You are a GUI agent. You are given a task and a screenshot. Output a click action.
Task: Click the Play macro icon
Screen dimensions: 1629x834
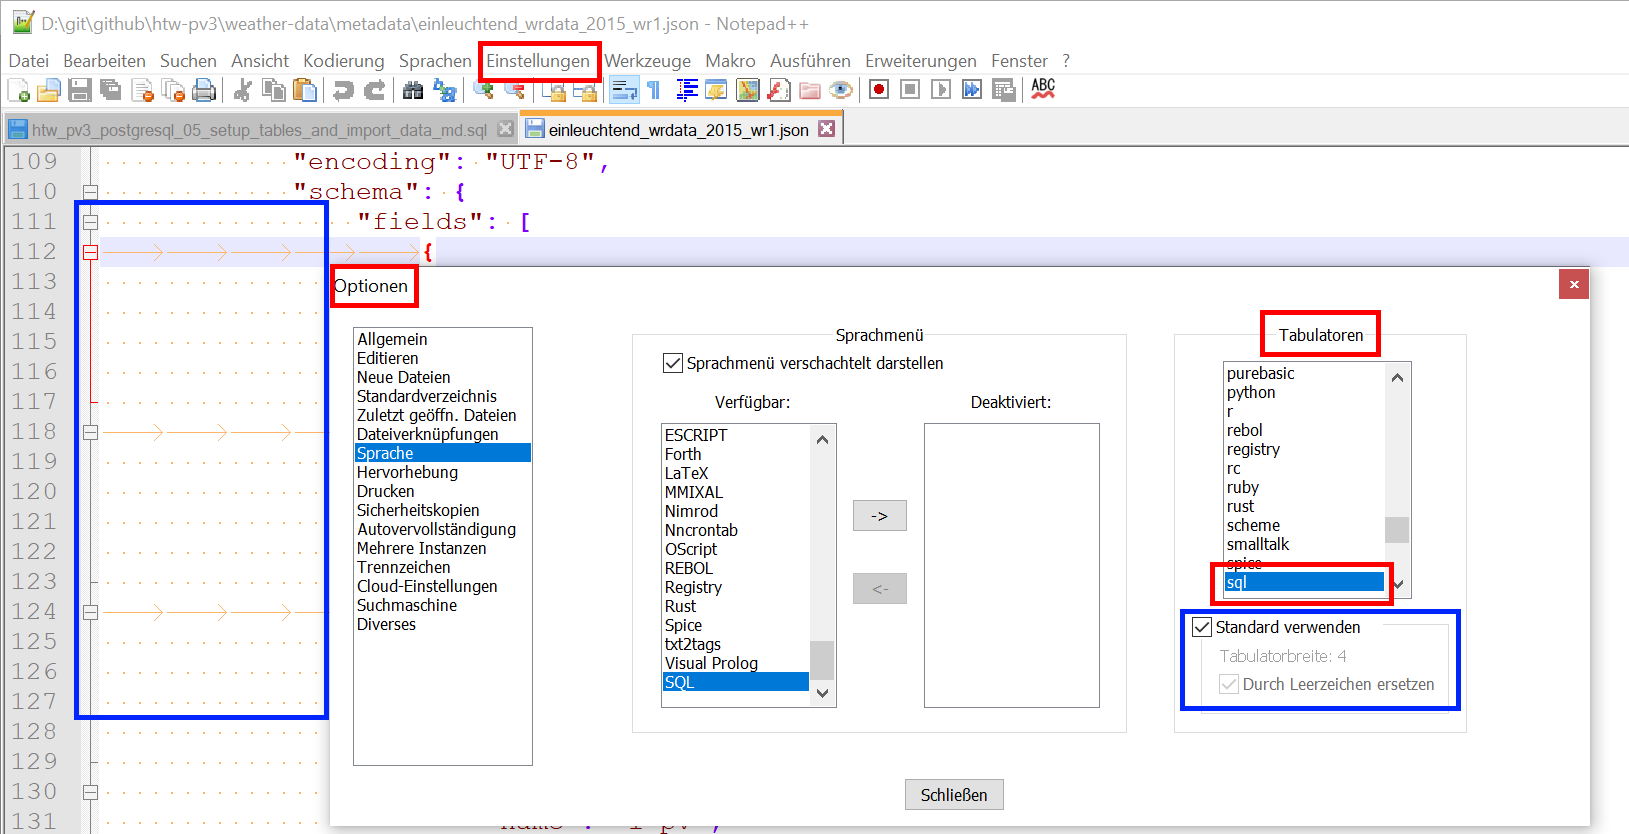coord(941,90)
